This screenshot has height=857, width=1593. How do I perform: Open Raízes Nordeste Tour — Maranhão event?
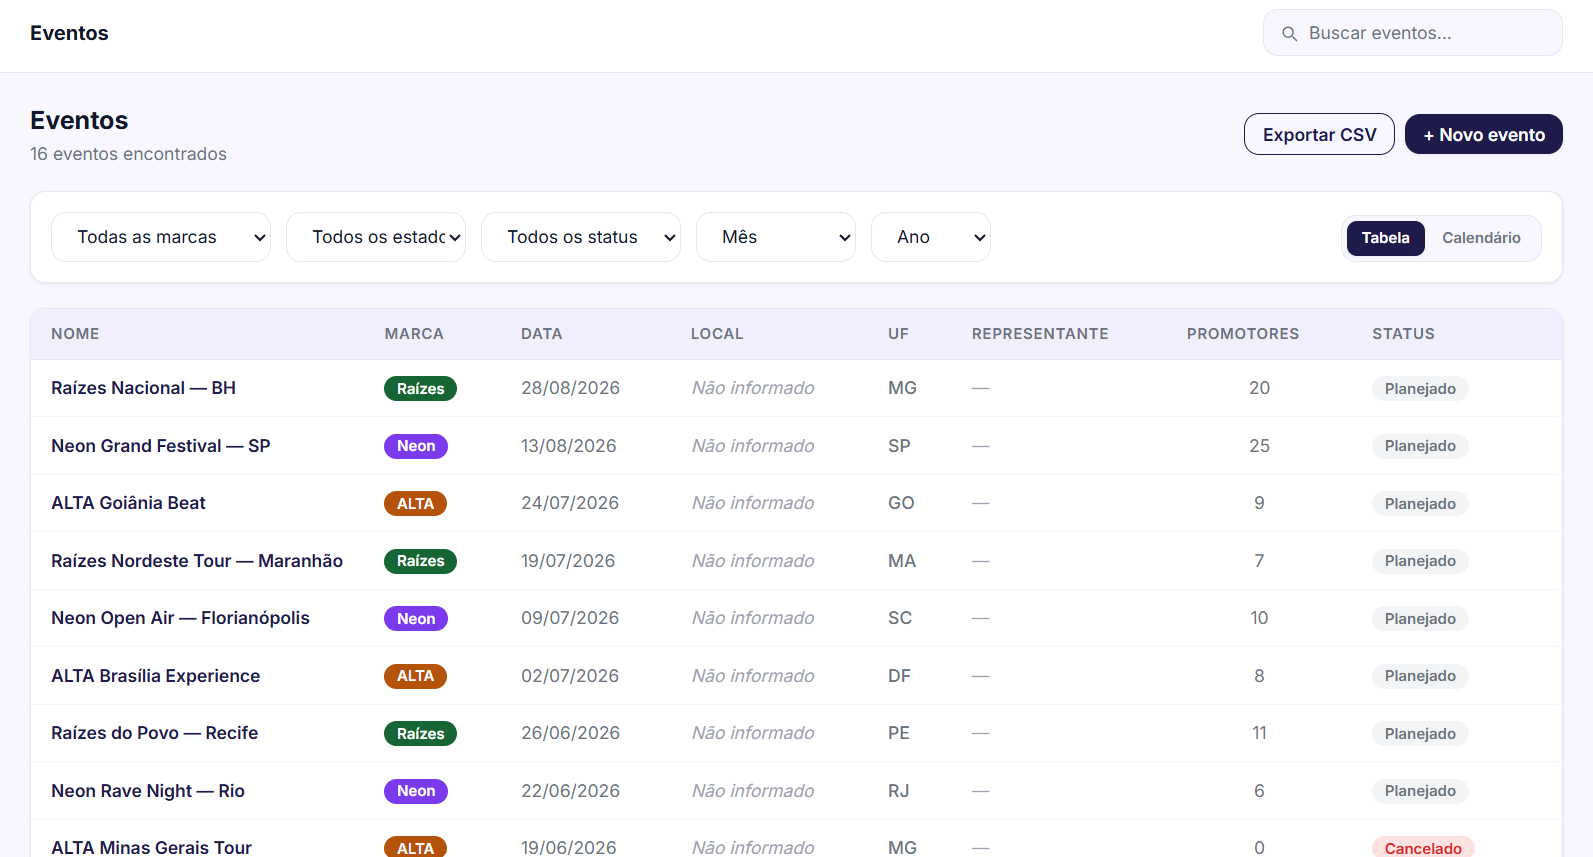[x=197, y=561]
